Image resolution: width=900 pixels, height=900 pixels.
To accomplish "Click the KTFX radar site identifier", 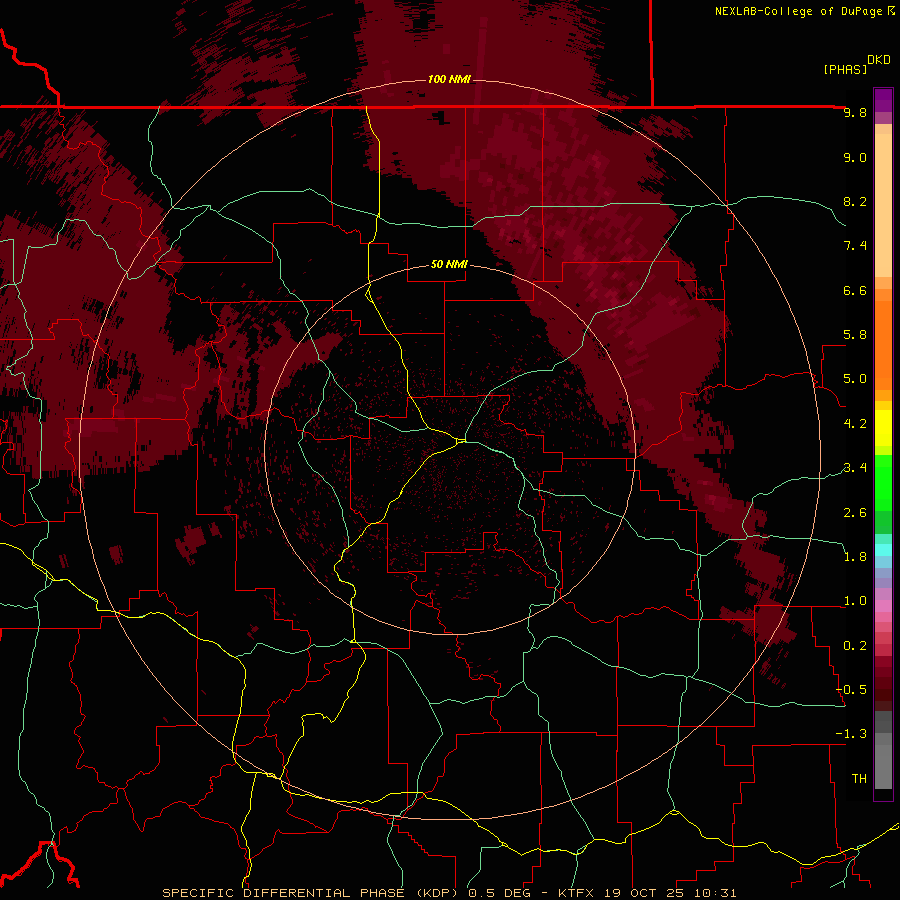I will pyautogui.click(x=575, y=893).
